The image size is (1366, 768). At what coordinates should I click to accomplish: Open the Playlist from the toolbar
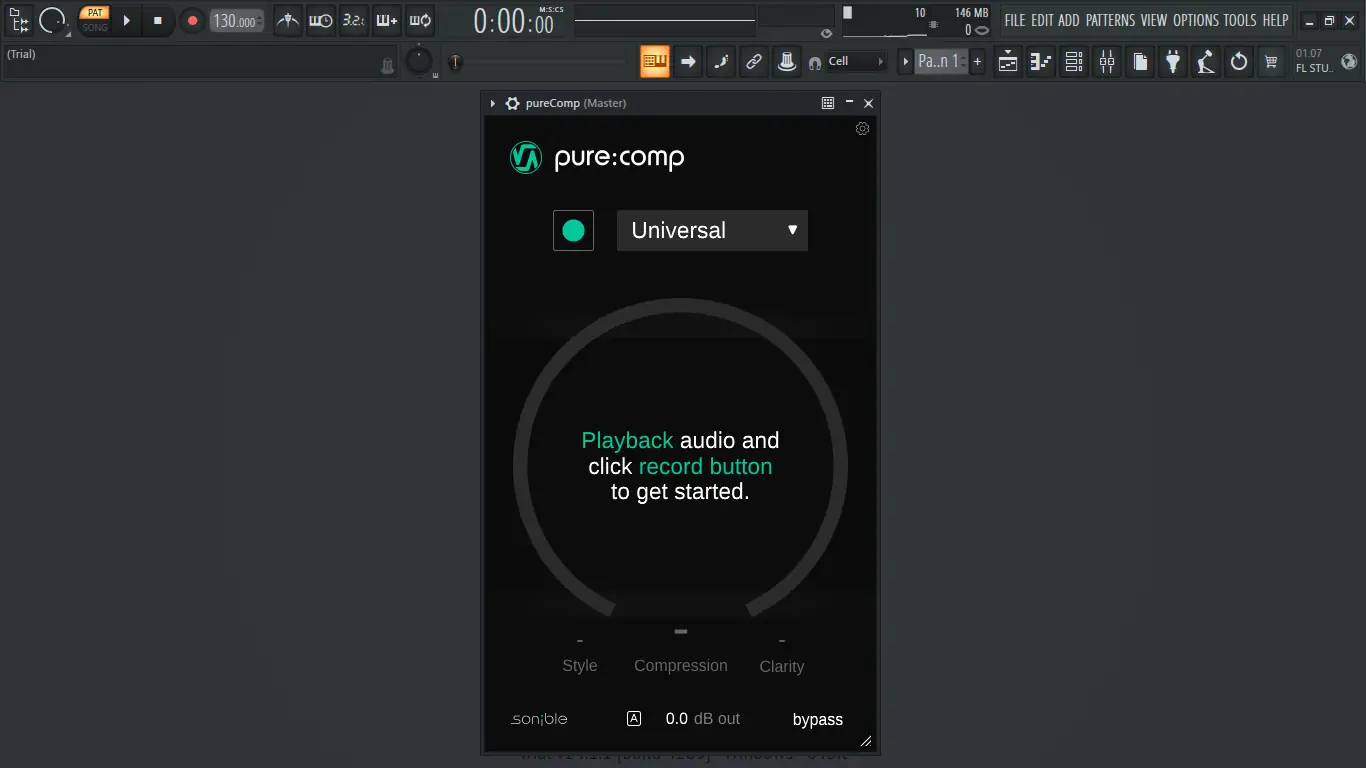click(1007, 61)
